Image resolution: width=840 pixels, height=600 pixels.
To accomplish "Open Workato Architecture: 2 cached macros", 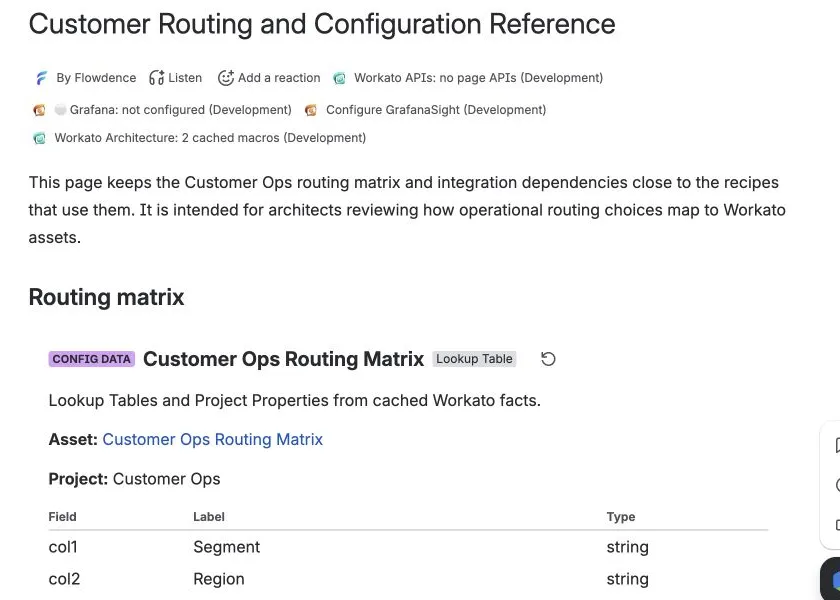I will [210, 138].
